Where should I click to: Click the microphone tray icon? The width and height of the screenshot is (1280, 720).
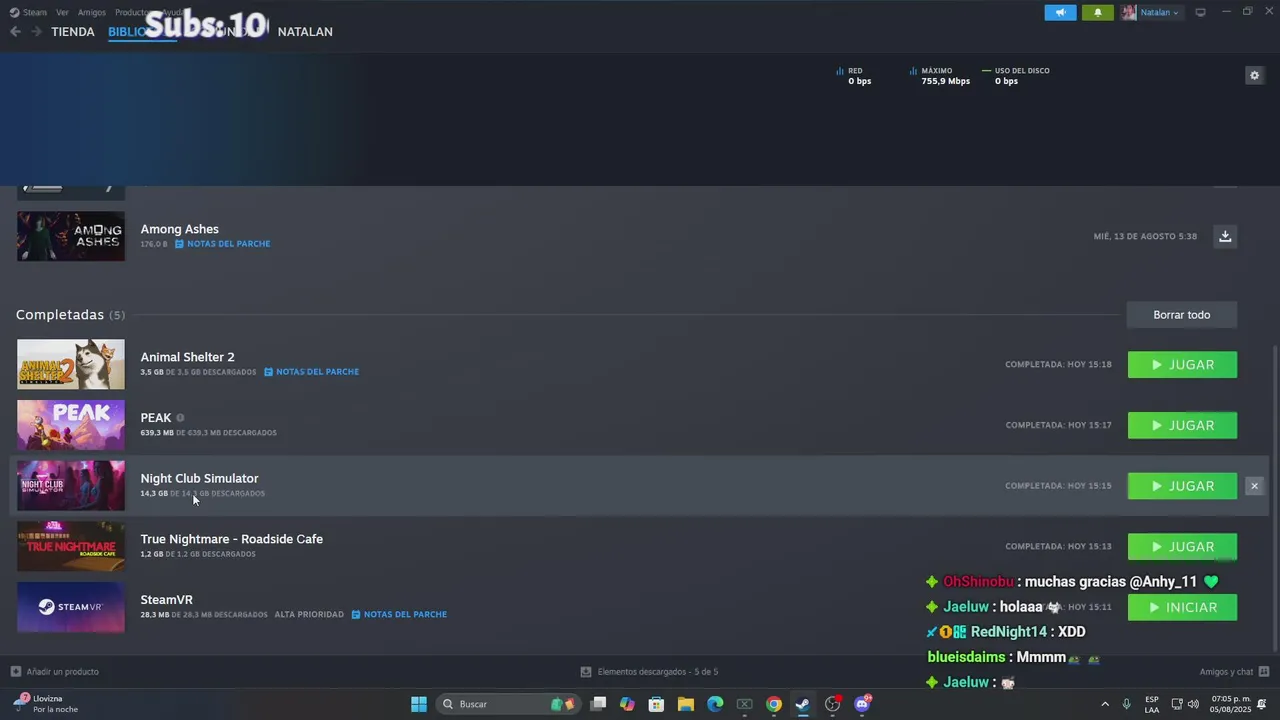[1127, 704]
